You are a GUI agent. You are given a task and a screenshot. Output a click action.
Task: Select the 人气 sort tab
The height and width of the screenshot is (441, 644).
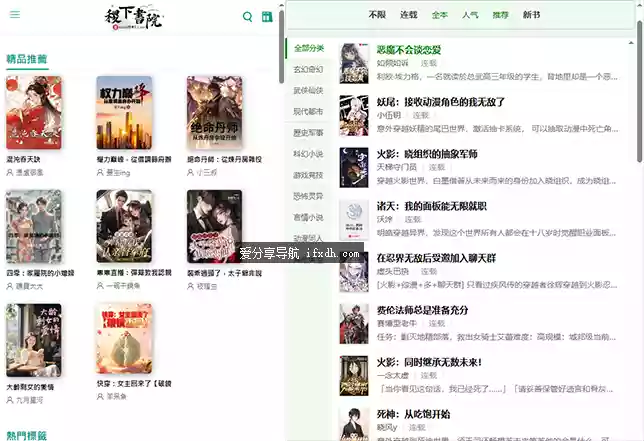point(470,15)
